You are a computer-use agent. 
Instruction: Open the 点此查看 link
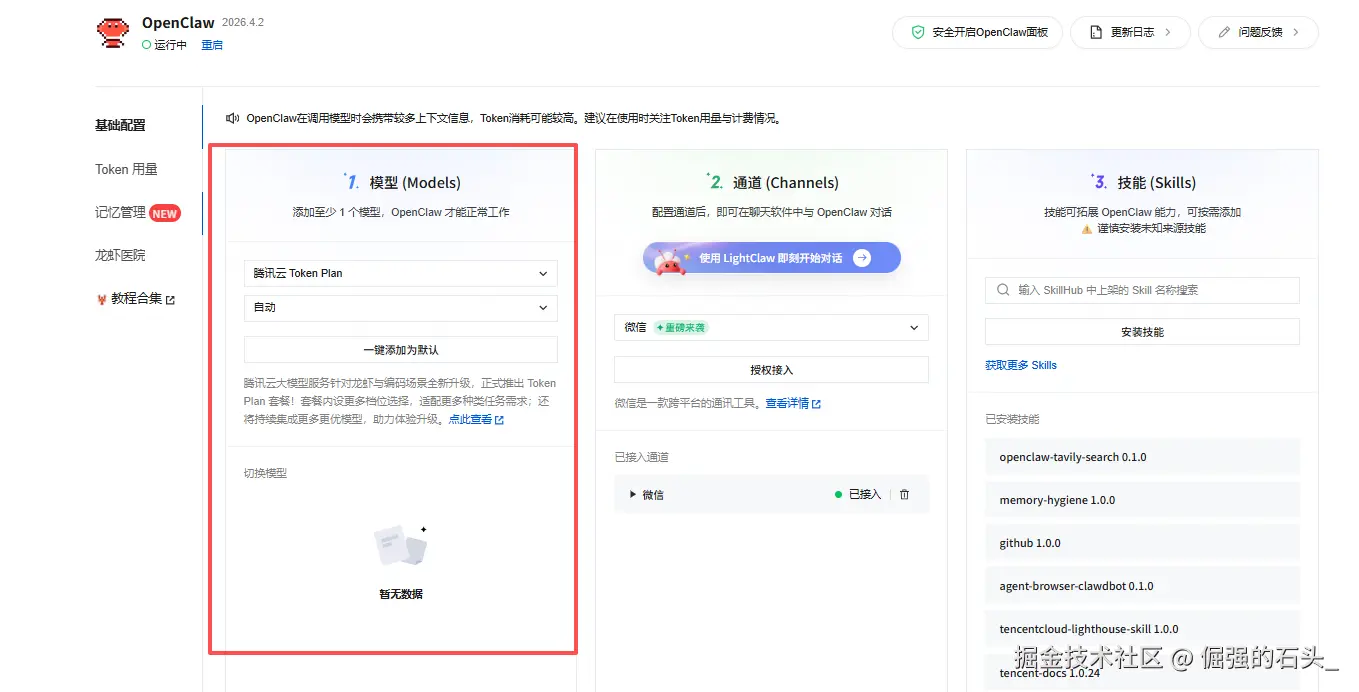[470, 419]
